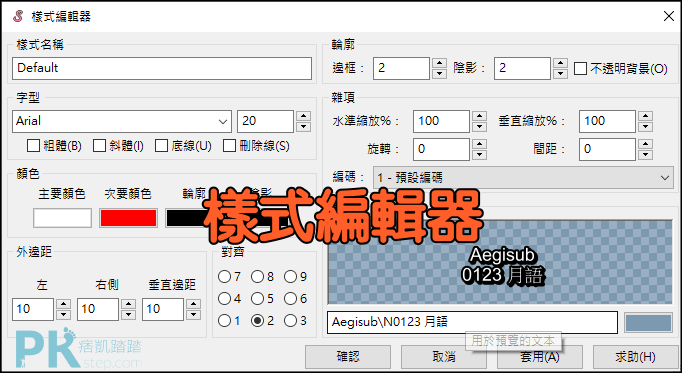This screenshot has width=682, height=373.
Task: Increase the 水準縮放% value
Action: (x=479, y=116)
